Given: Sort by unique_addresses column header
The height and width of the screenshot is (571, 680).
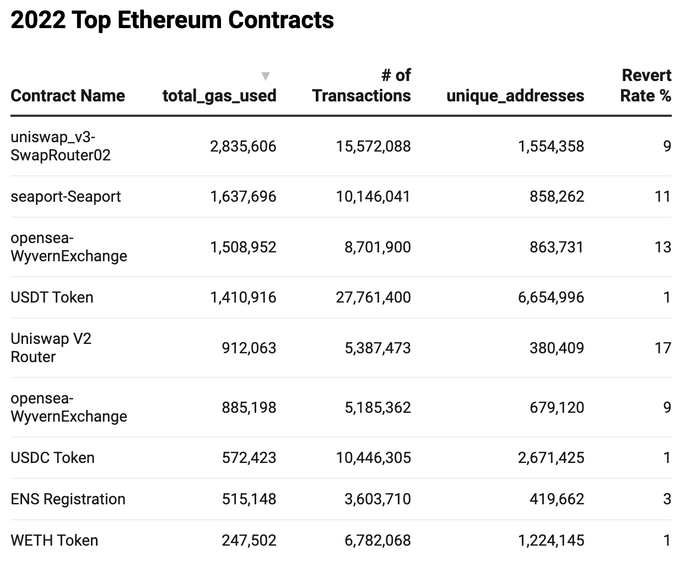Looking at the screenshot, I should [x=515, y=96].
